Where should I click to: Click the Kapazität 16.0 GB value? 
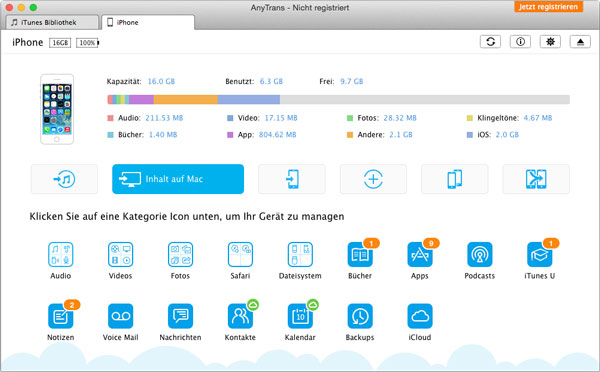pyautogui.click(x=161, y=82)
